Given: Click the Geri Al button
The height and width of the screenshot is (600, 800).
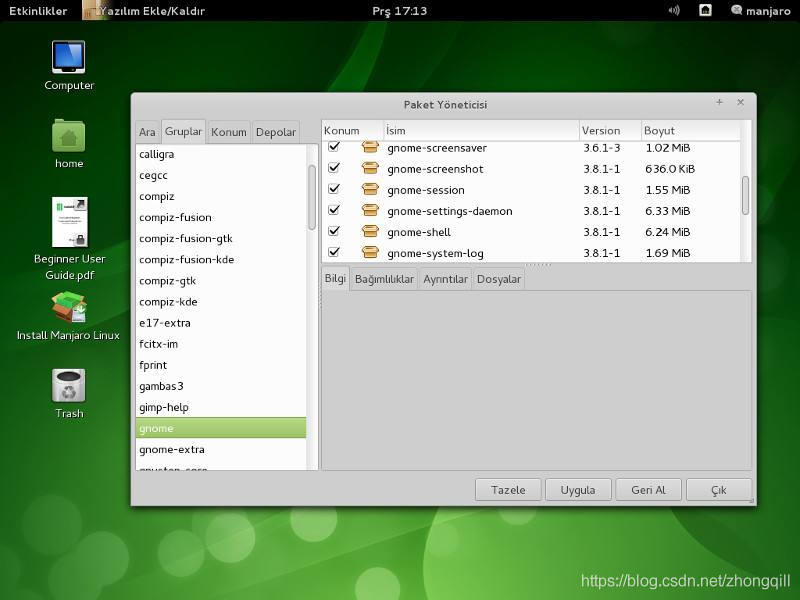Looking at the screenshot, I should pyautogui.click(x=648, y=490).
